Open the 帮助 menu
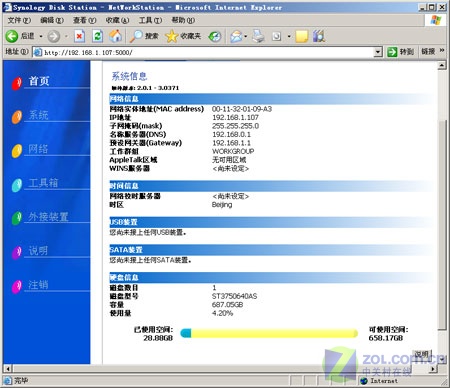The image size is (450, 388). (x=183, y=20)
